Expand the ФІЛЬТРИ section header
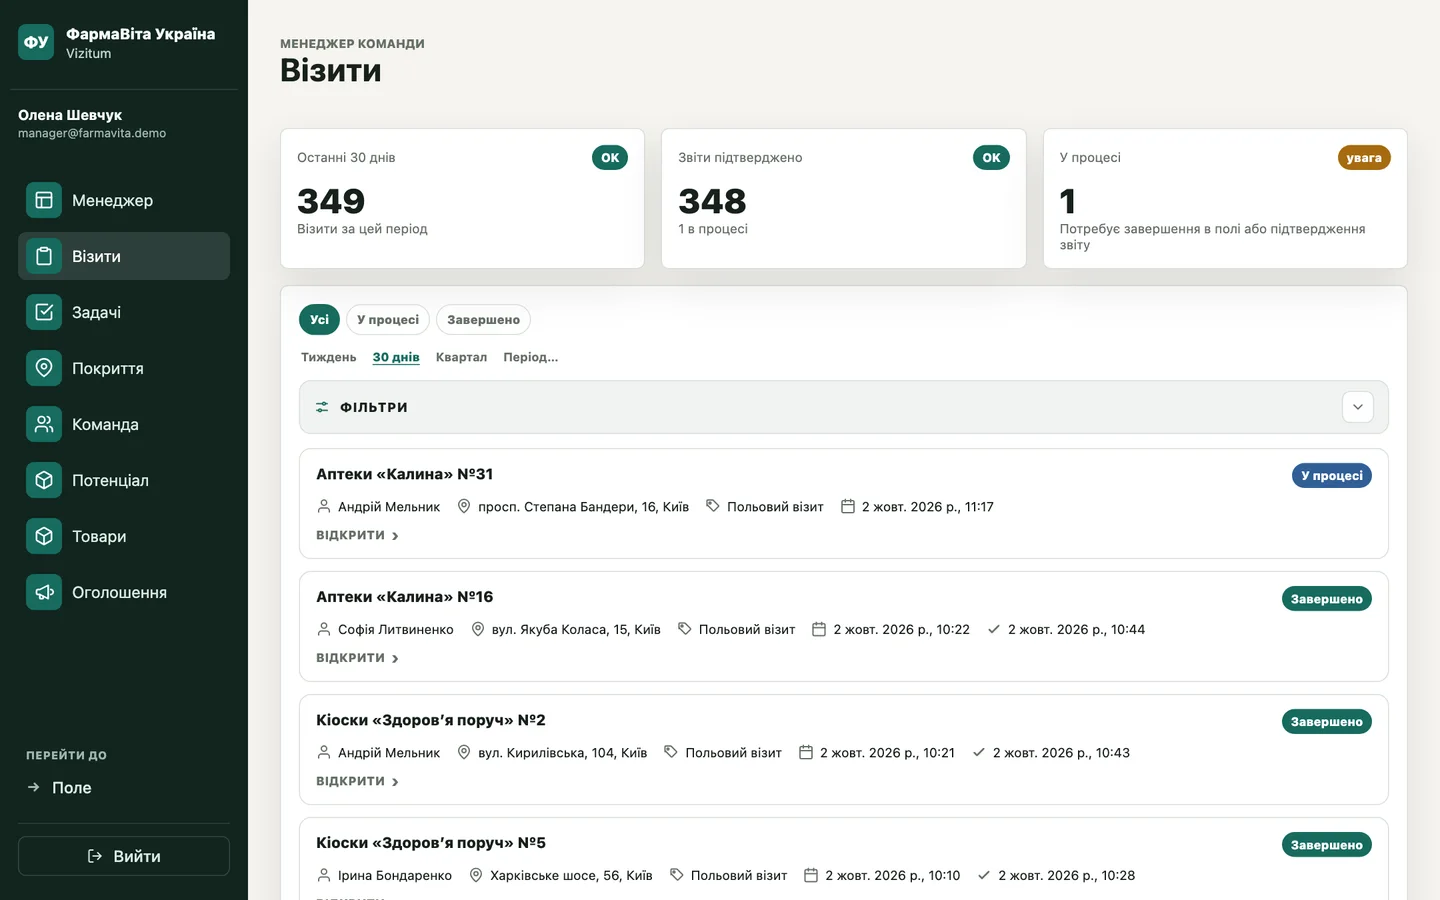 (x=844, y=407)
